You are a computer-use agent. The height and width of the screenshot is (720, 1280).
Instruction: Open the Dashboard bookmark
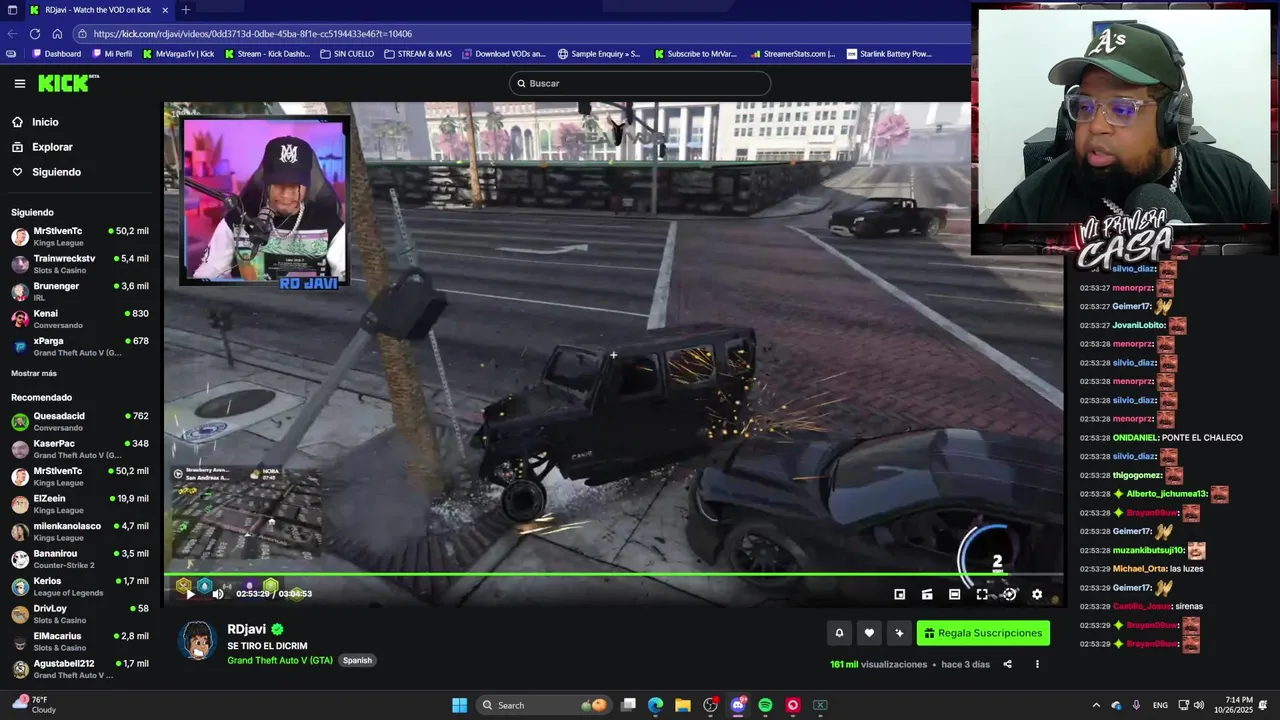click(56, 54)
